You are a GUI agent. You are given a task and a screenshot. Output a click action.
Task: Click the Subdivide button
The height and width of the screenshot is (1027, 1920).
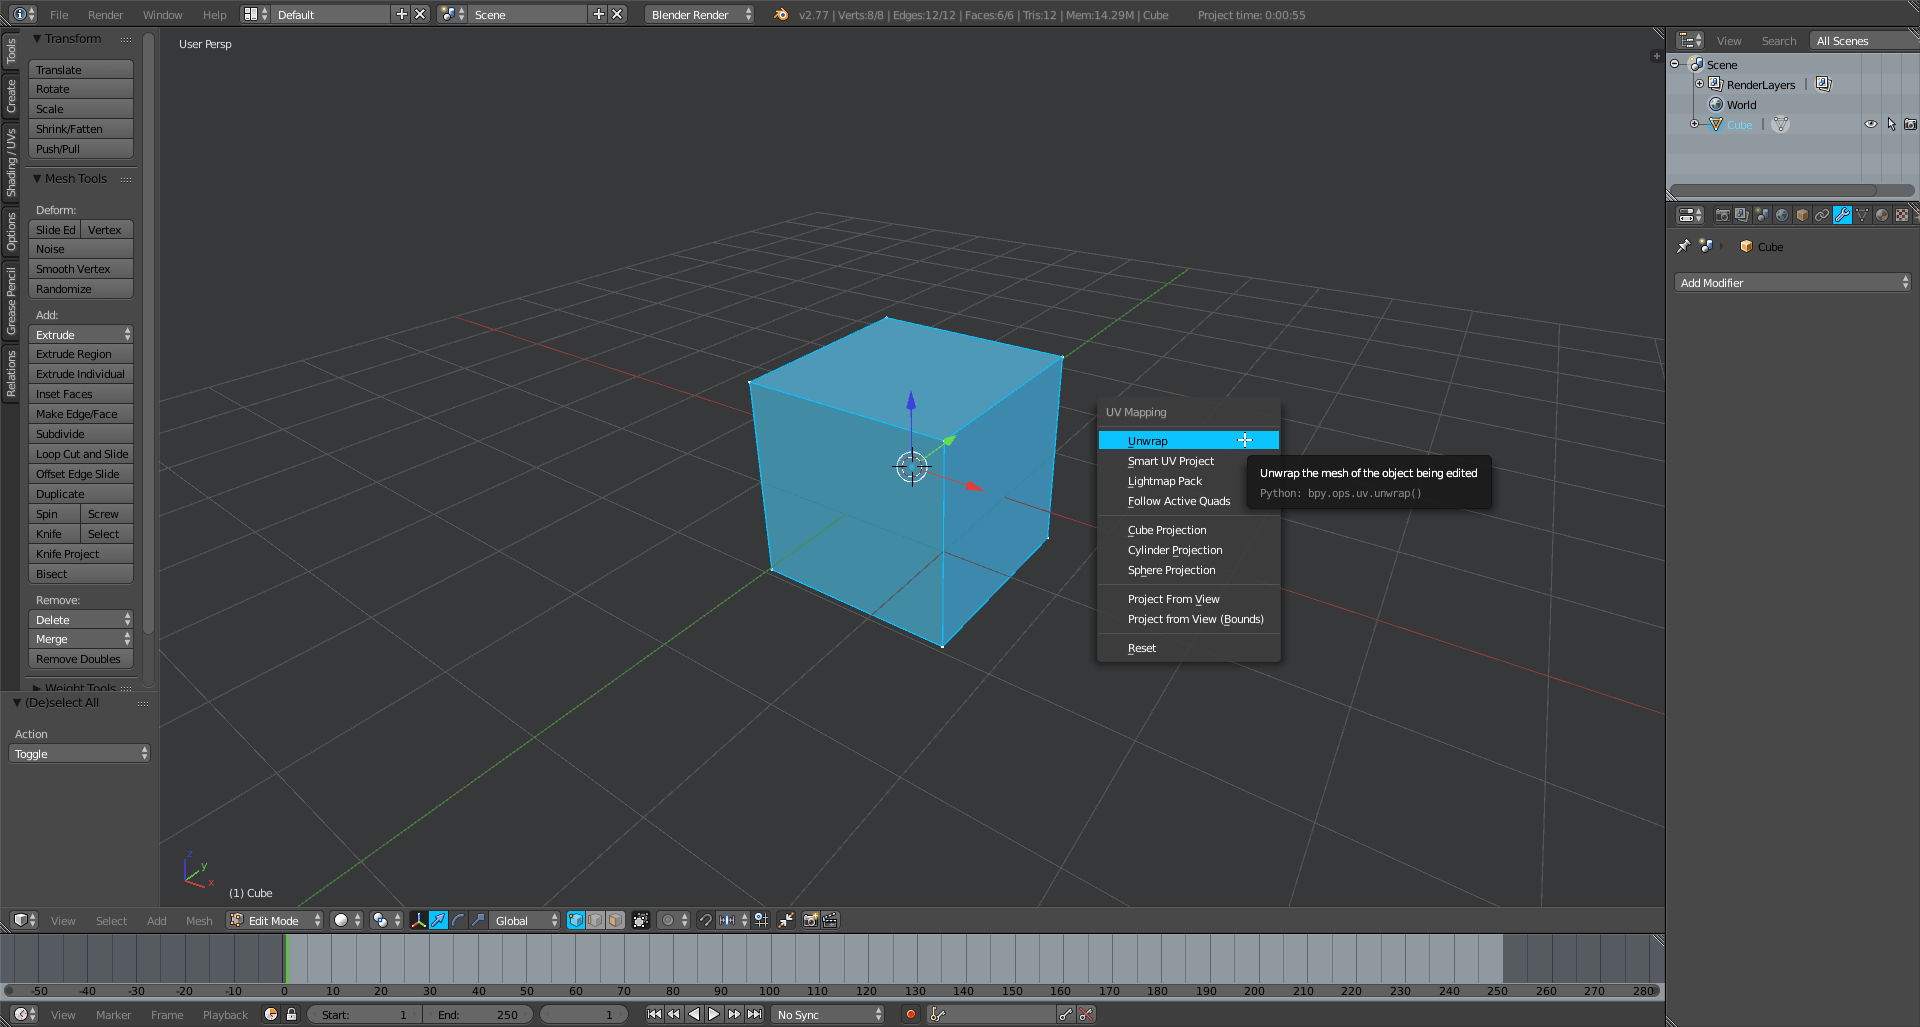tap(81, 433)
